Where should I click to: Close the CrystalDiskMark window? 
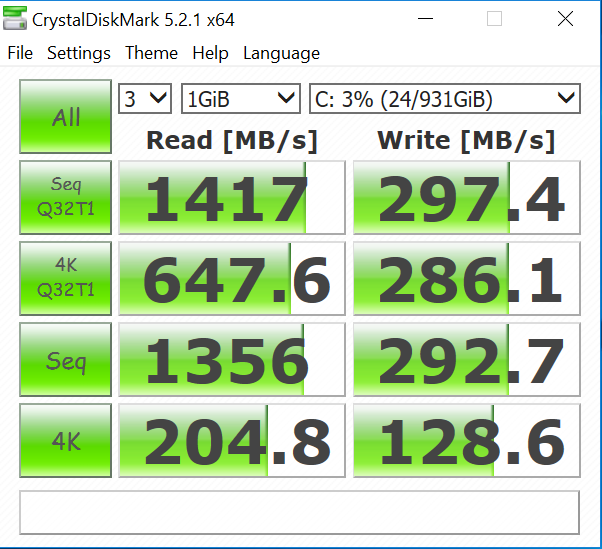coord(565,18)
